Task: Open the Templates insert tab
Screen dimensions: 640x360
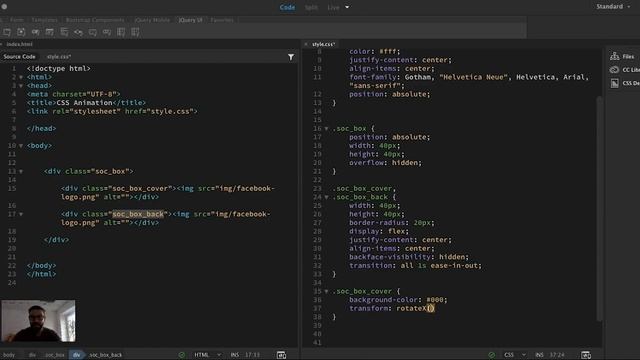Action: coord(44,20)
